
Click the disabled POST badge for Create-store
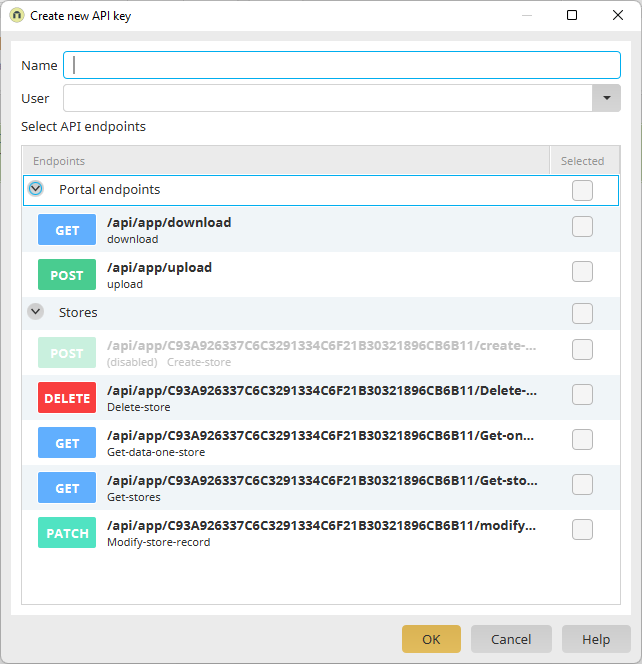coord(67,353)
